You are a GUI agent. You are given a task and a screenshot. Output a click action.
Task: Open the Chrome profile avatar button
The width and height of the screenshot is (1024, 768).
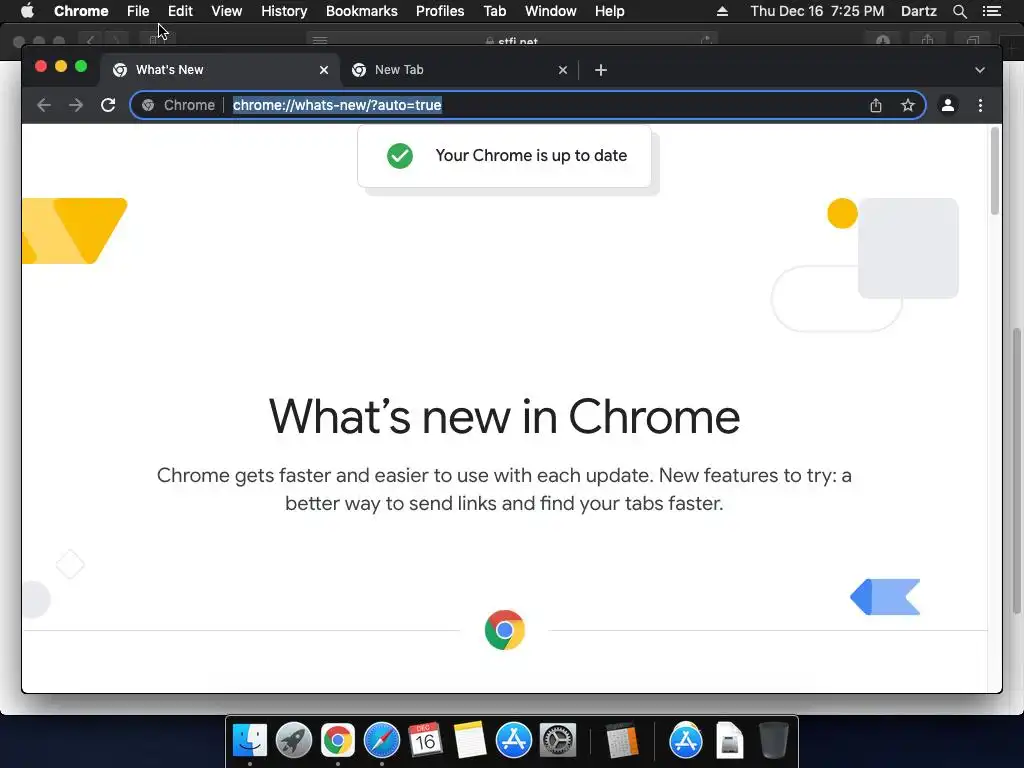[x=948, y=105]
